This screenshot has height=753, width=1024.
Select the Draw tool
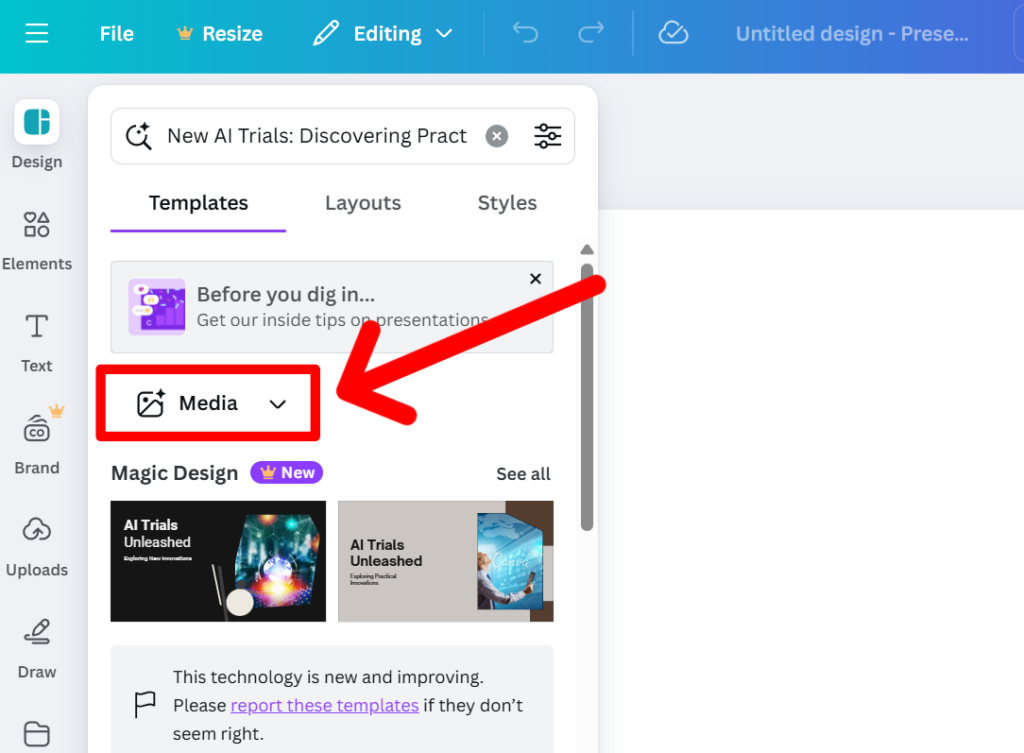point(37,649)
